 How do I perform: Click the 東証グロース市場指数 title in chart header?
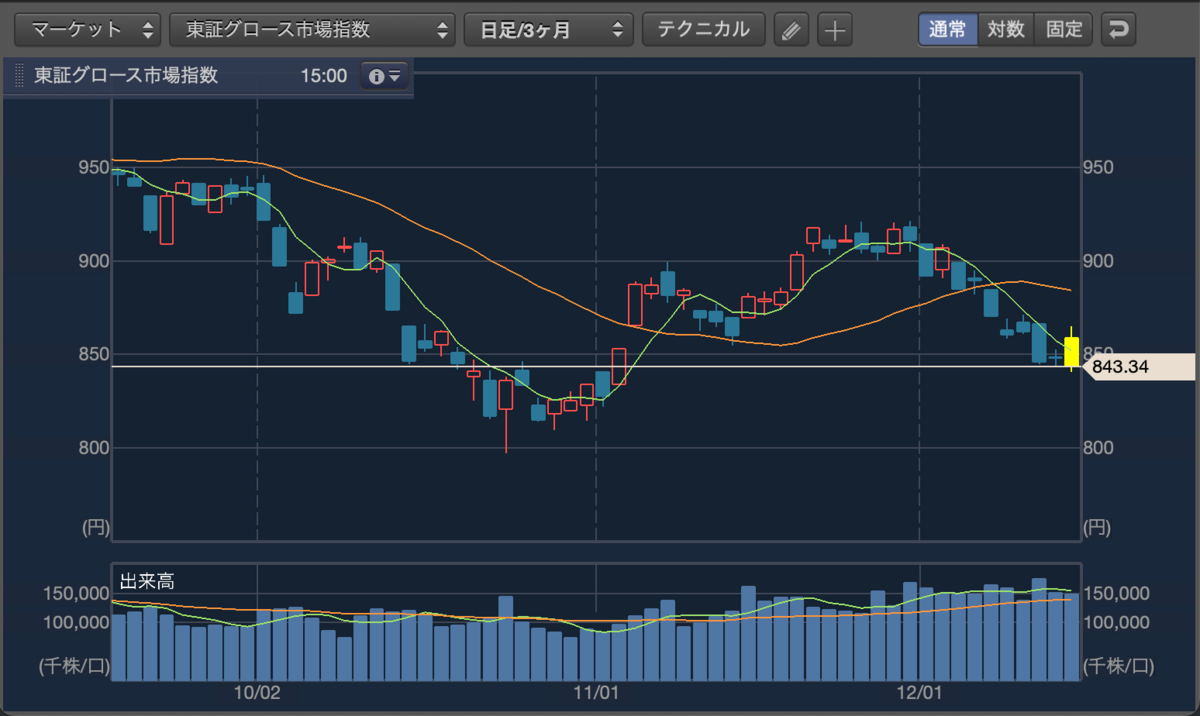coord(126,76)
